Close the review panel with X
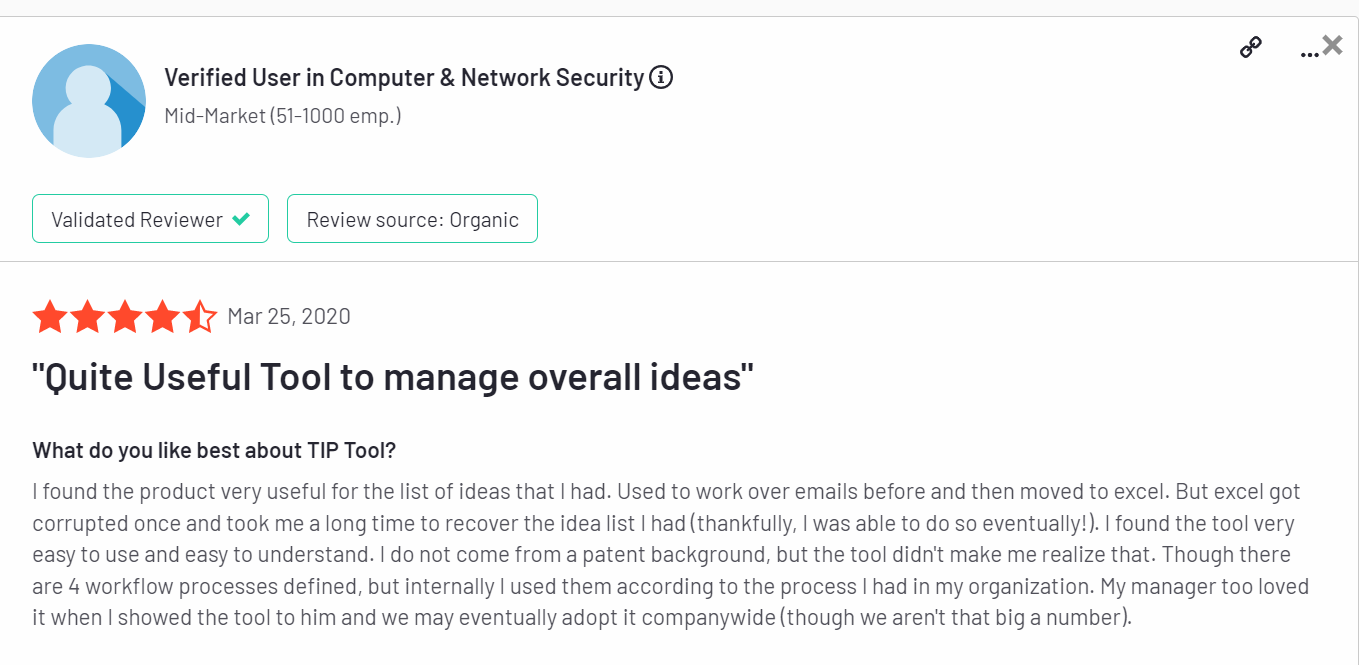Image resolution: width=1359 pixels, height=665 pixels. pos(1333,45)
